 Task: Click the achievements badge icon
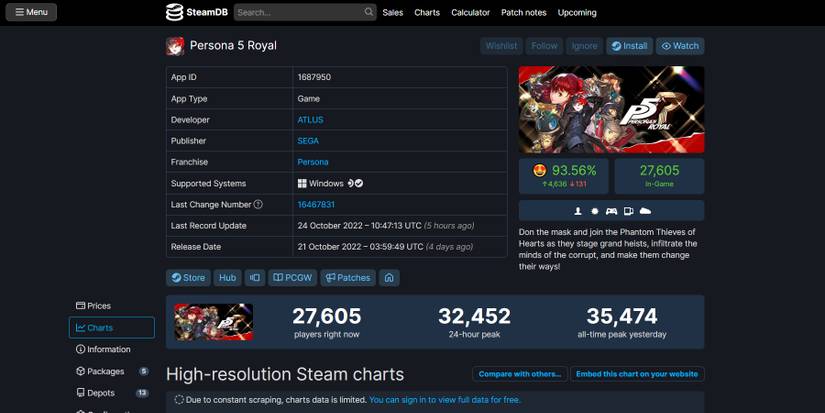595,211
